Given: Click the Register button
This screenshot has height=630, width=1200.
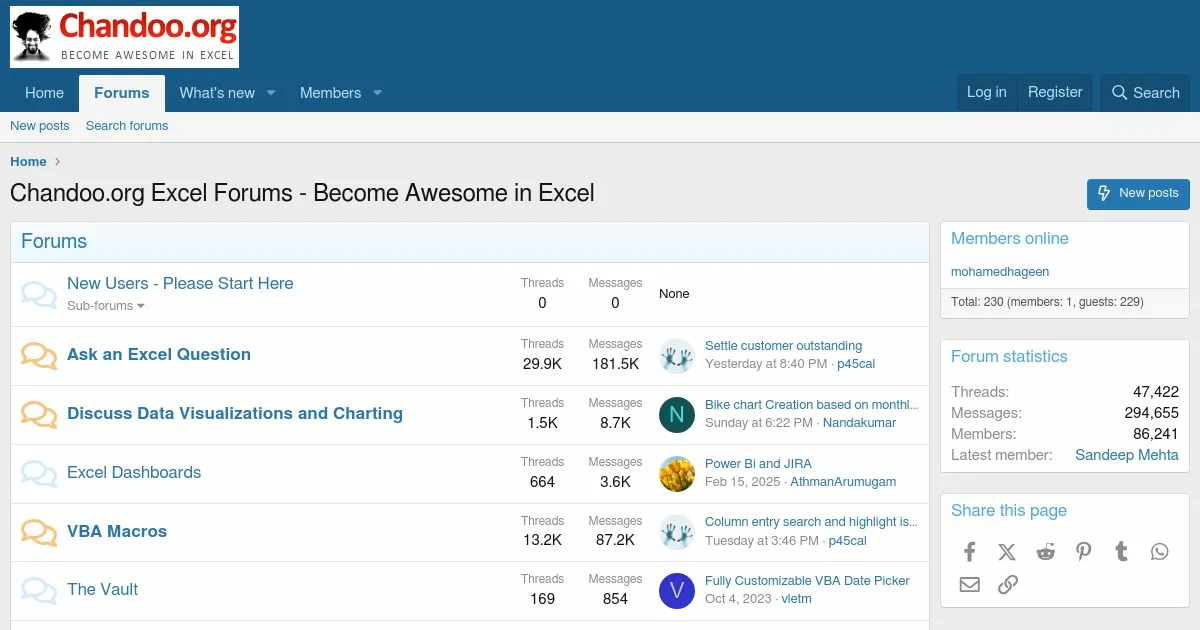Looking at the screenshot, I should click(1055, 92).
